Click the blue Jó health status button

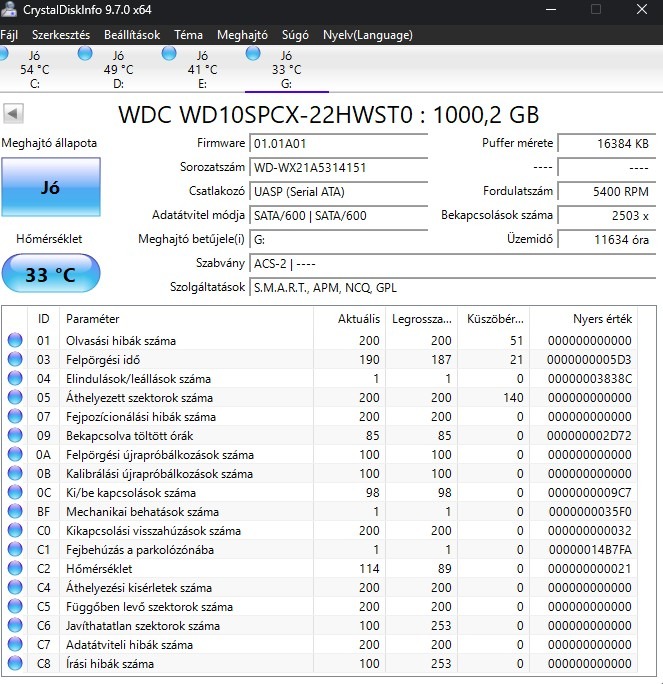[x=51, y=187]
